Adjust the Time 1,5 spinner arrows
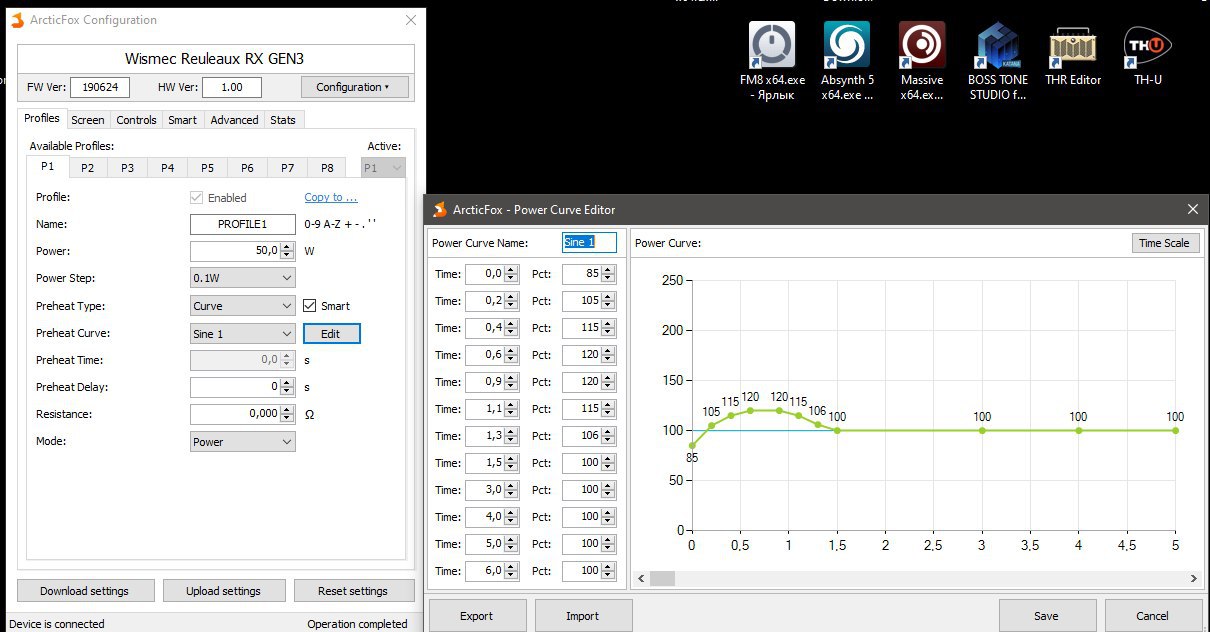 pos(511,463)
